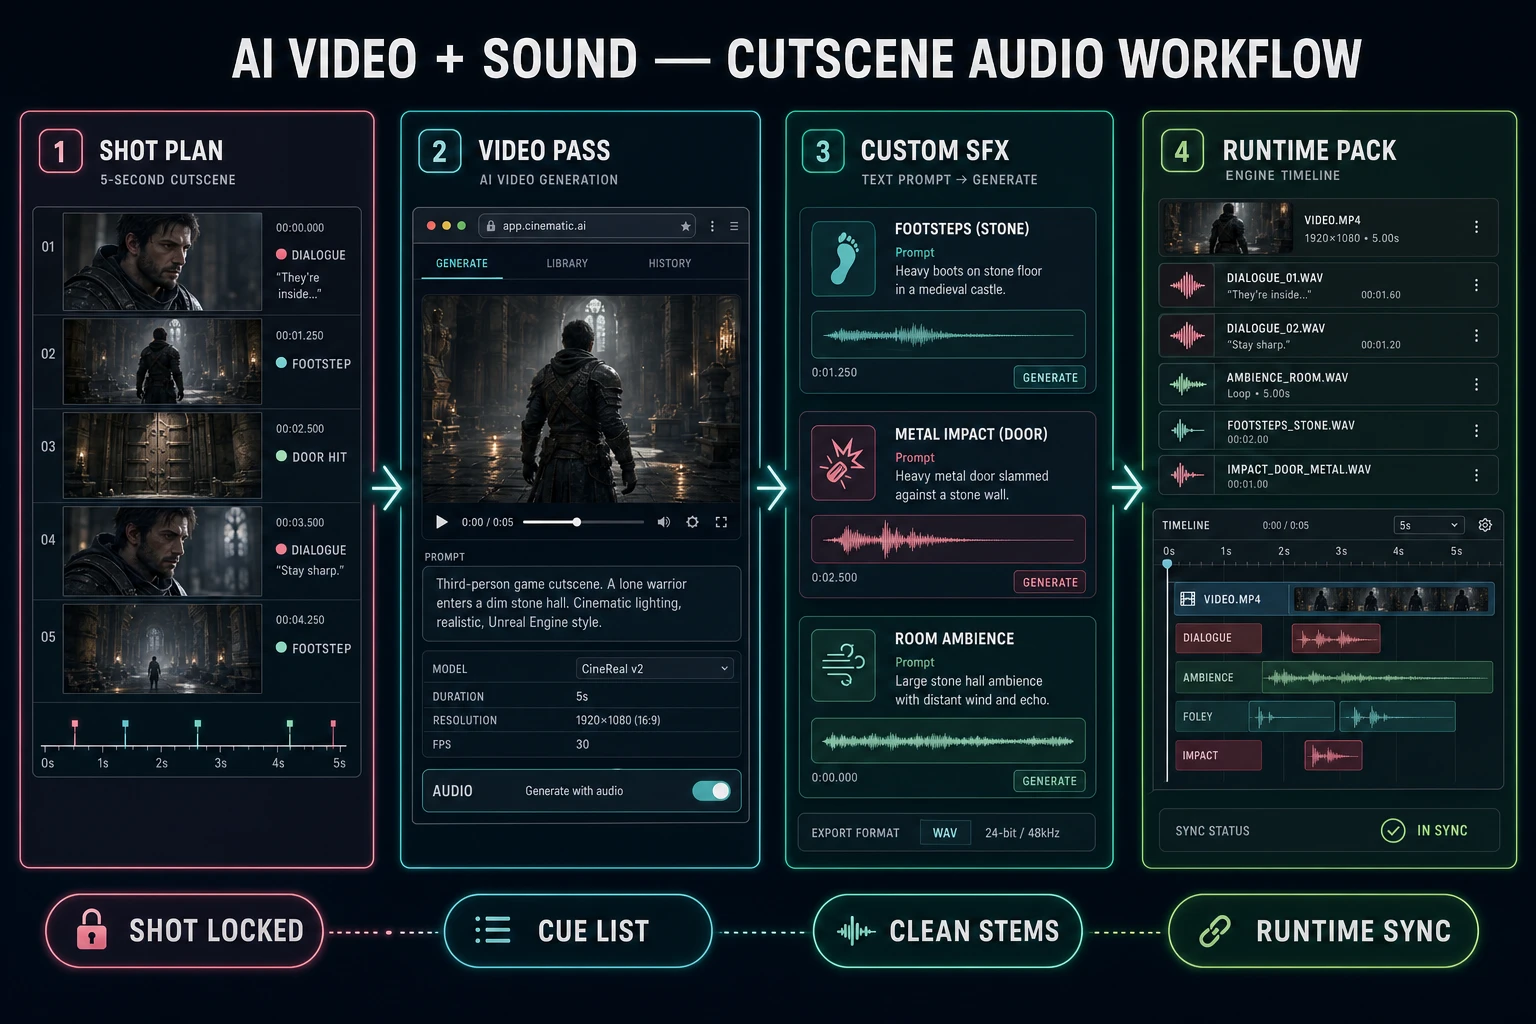This screenshot has width=1536, height=1024.
Task: Click the Shot Locked pill button
Action: coord(185,931)
